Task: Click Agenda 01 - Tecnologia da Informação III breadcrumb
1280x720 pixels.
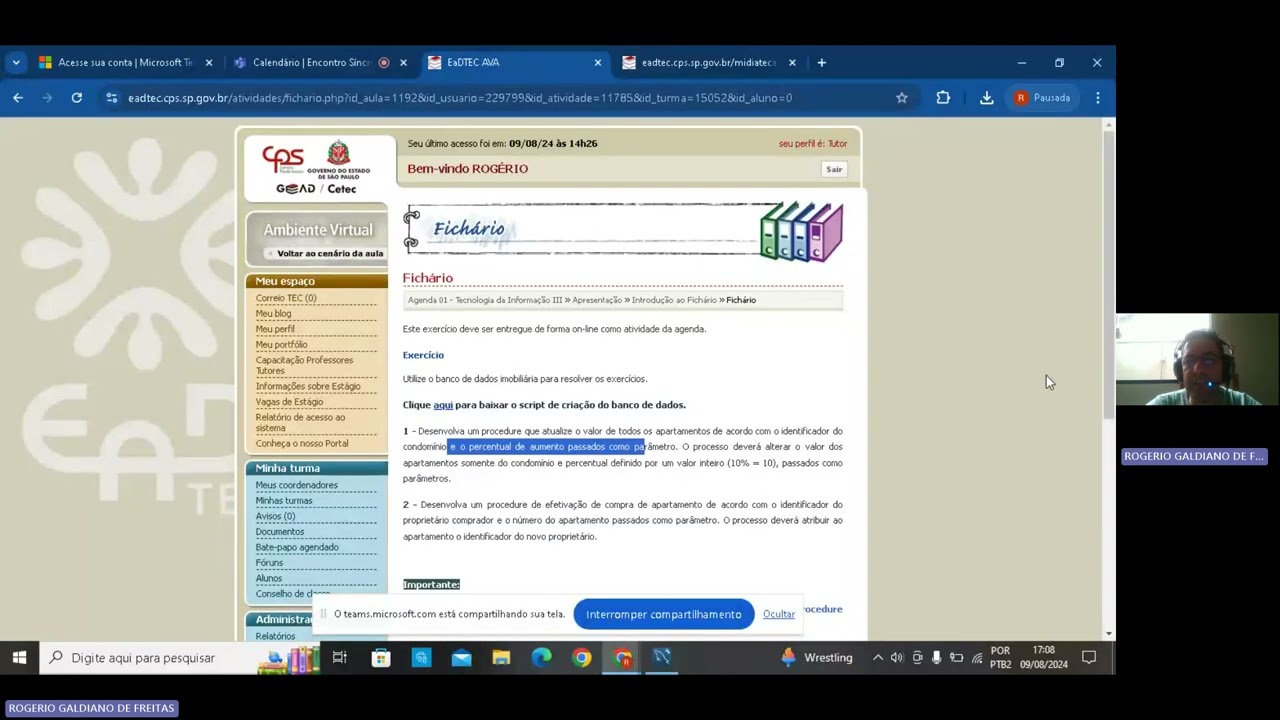Action: tap(485, 300)
